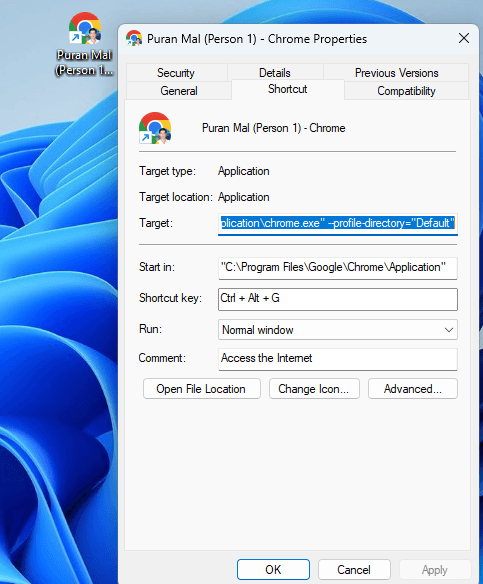Screen dimensions: 483x584
Task: Click the Cancel button
Action: click(x=354, y=569)
